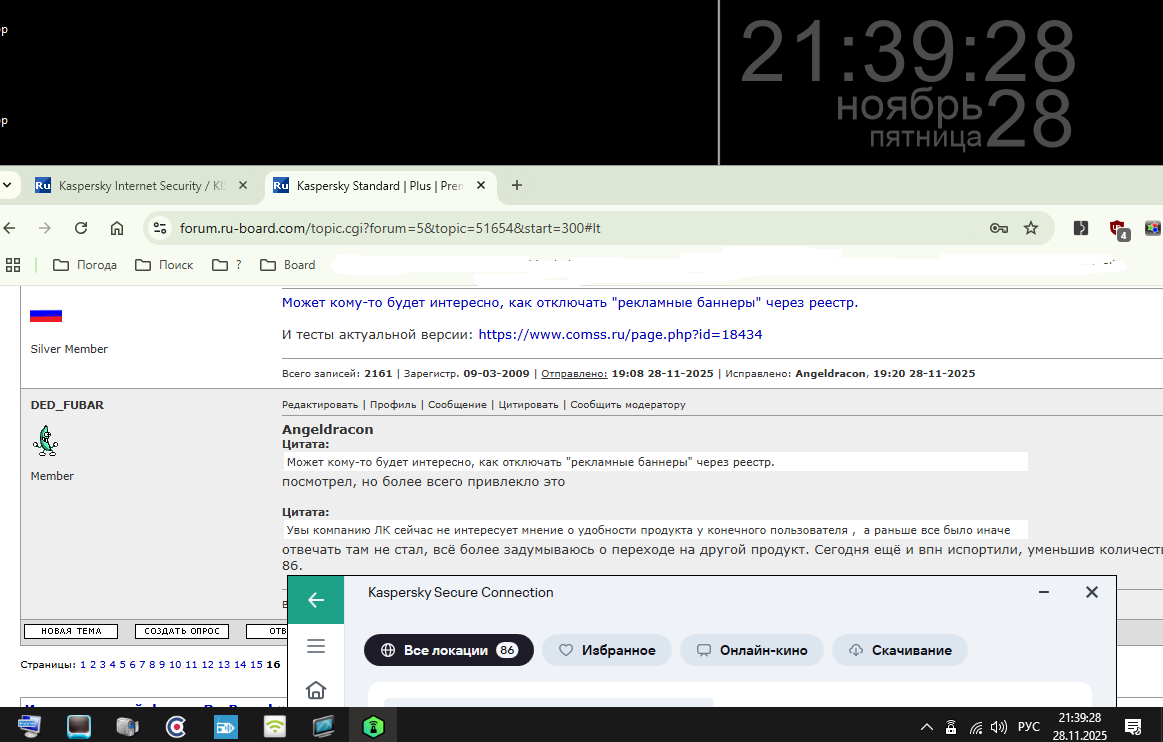Go to forum page 15

click(256, 664)
